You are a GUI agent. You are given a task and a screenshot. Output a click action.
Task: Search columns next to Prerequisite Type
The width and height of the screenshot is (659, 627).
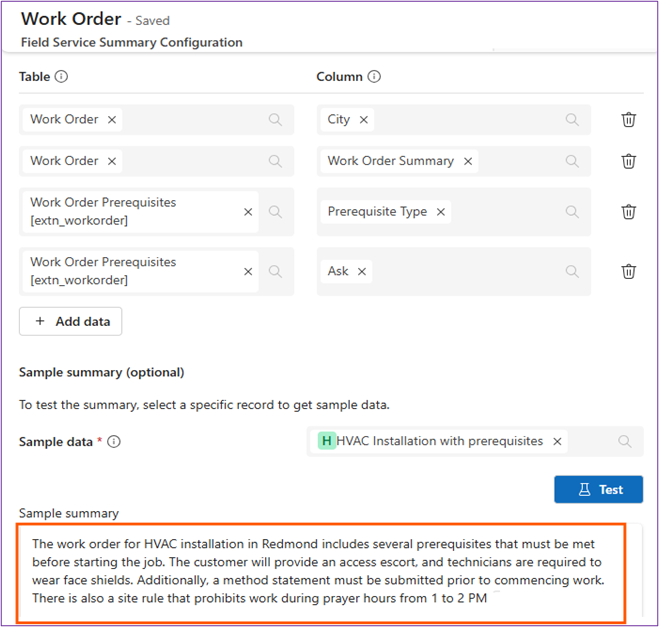click(x=572, y=212)
